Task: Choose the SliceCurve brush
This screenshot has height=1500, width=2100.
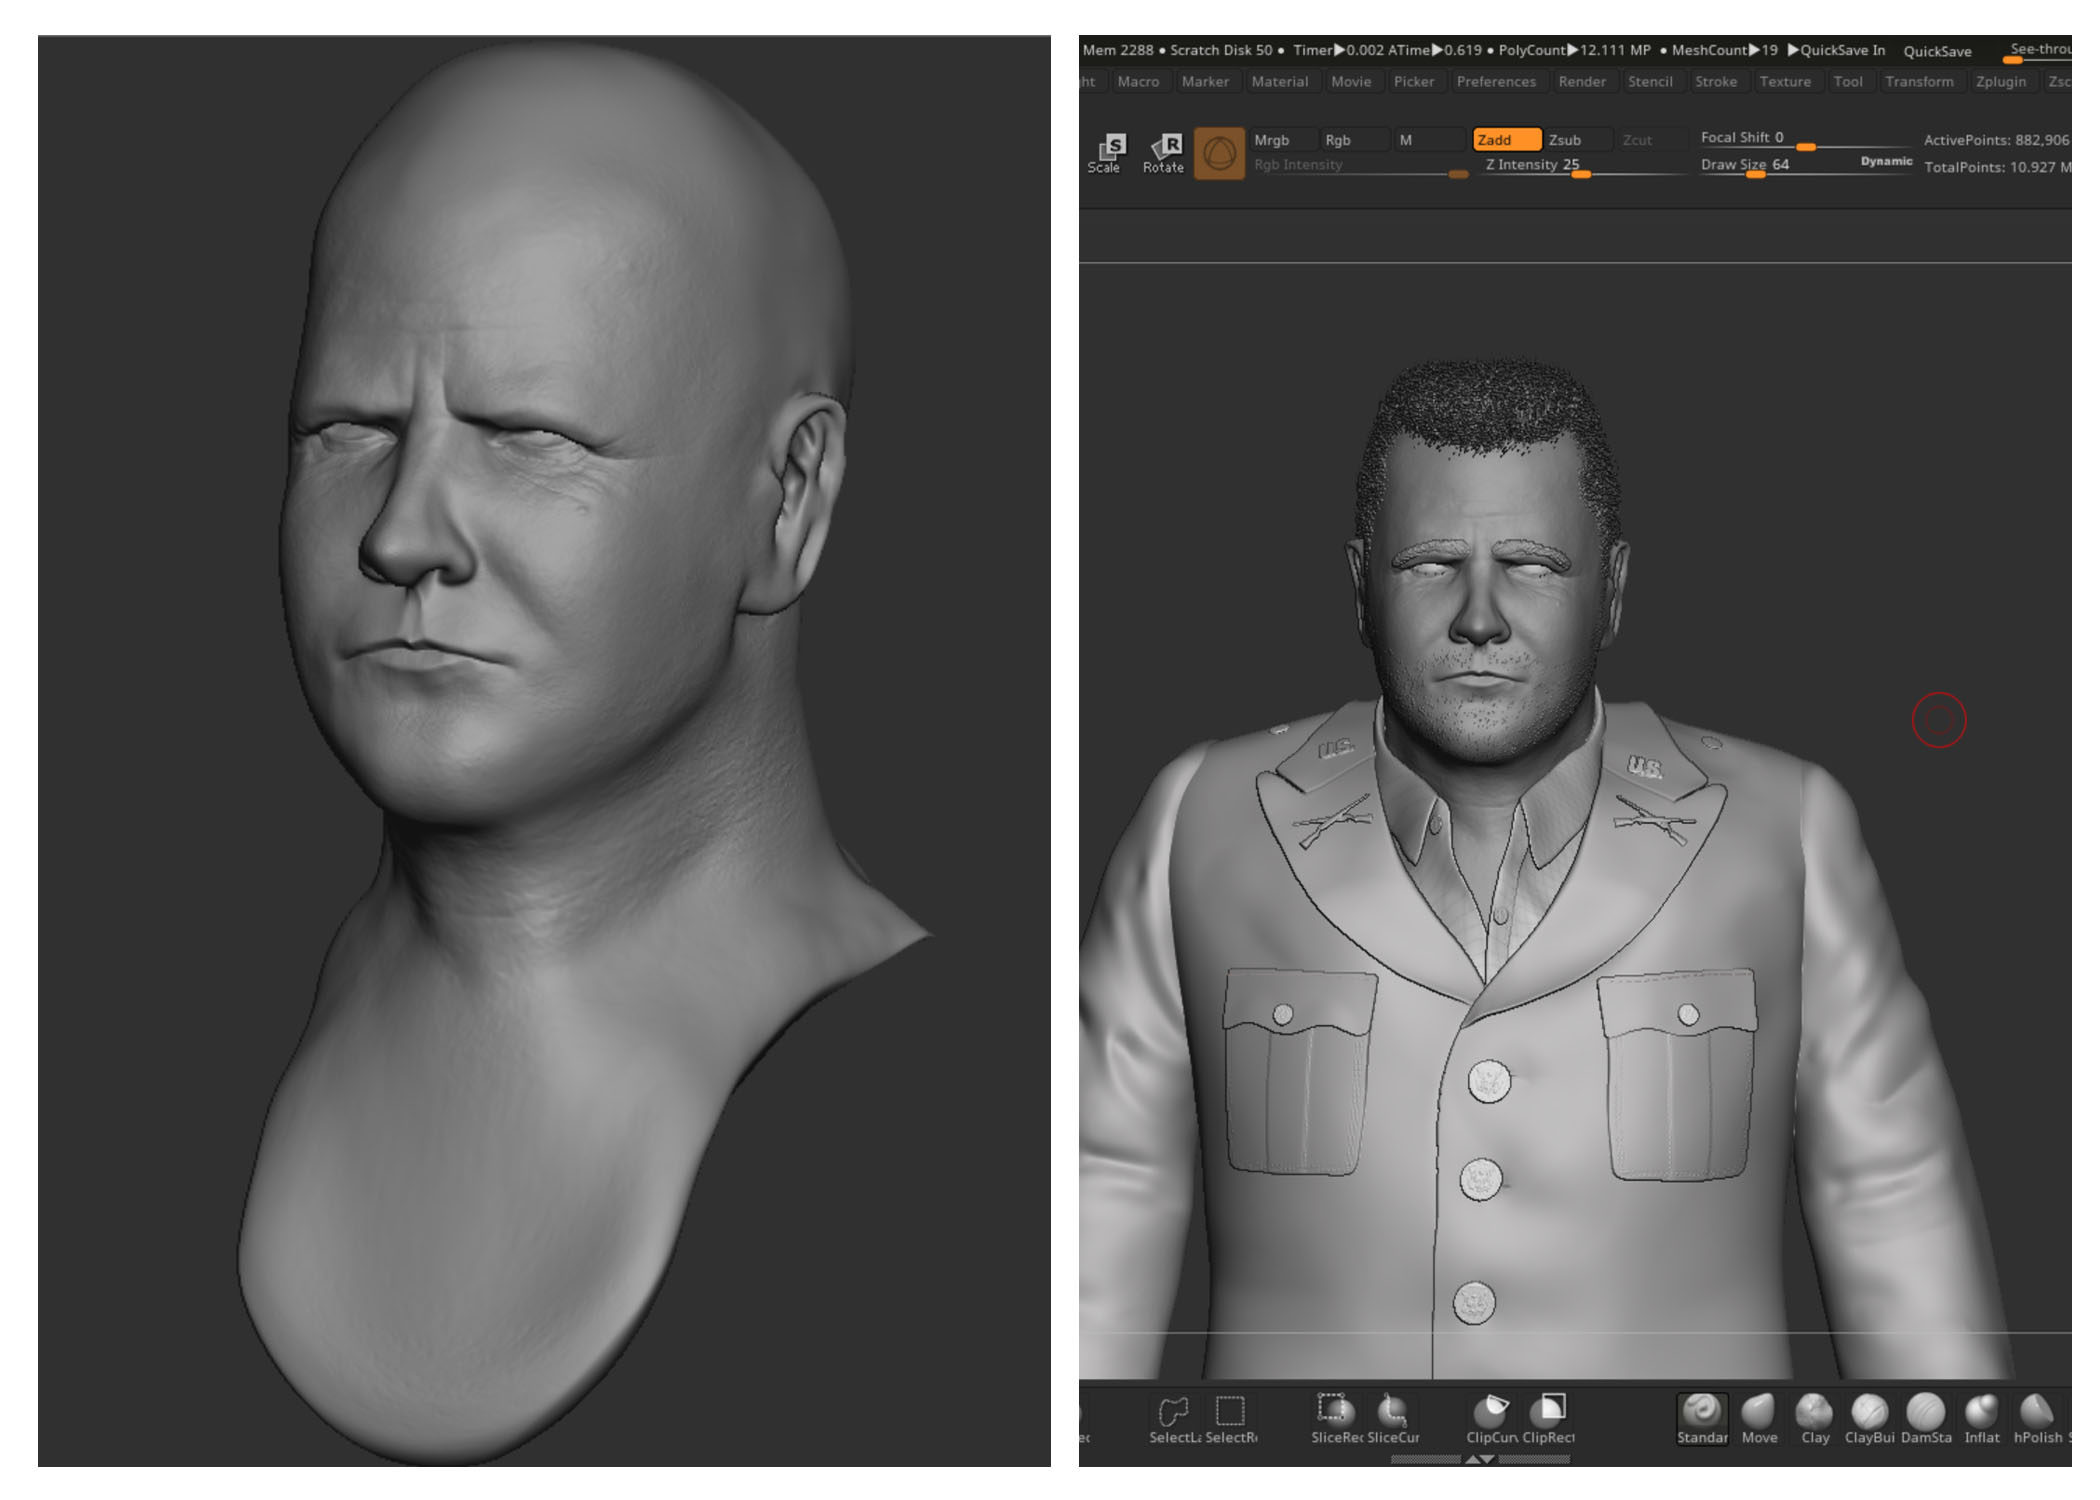Action: tap(1392, 1420)
